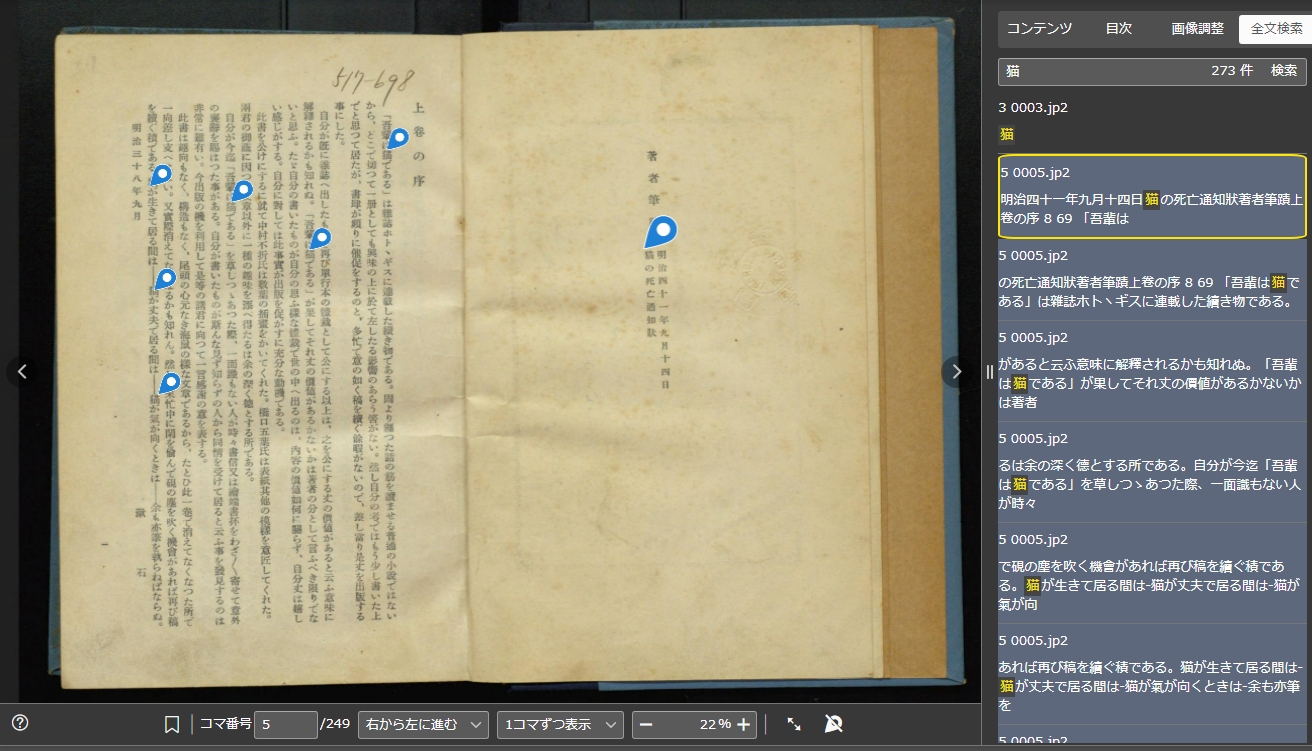This screenshot has width=1312, height=751.
Task: Open result starting あれば再び稿を續ぐ積
Action: tap(1152, 675)
